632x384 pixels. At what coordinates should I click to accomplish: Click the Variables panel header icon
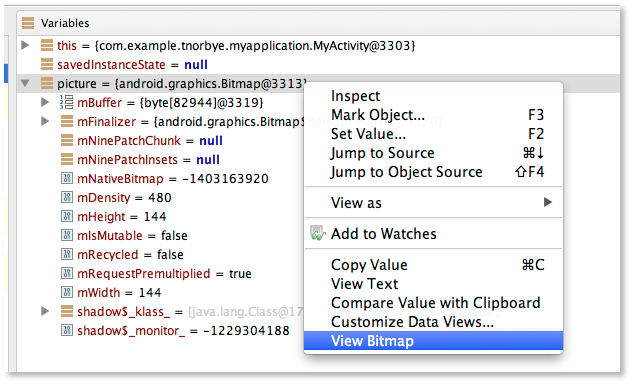pyautogui.click(x=28, y=23)
